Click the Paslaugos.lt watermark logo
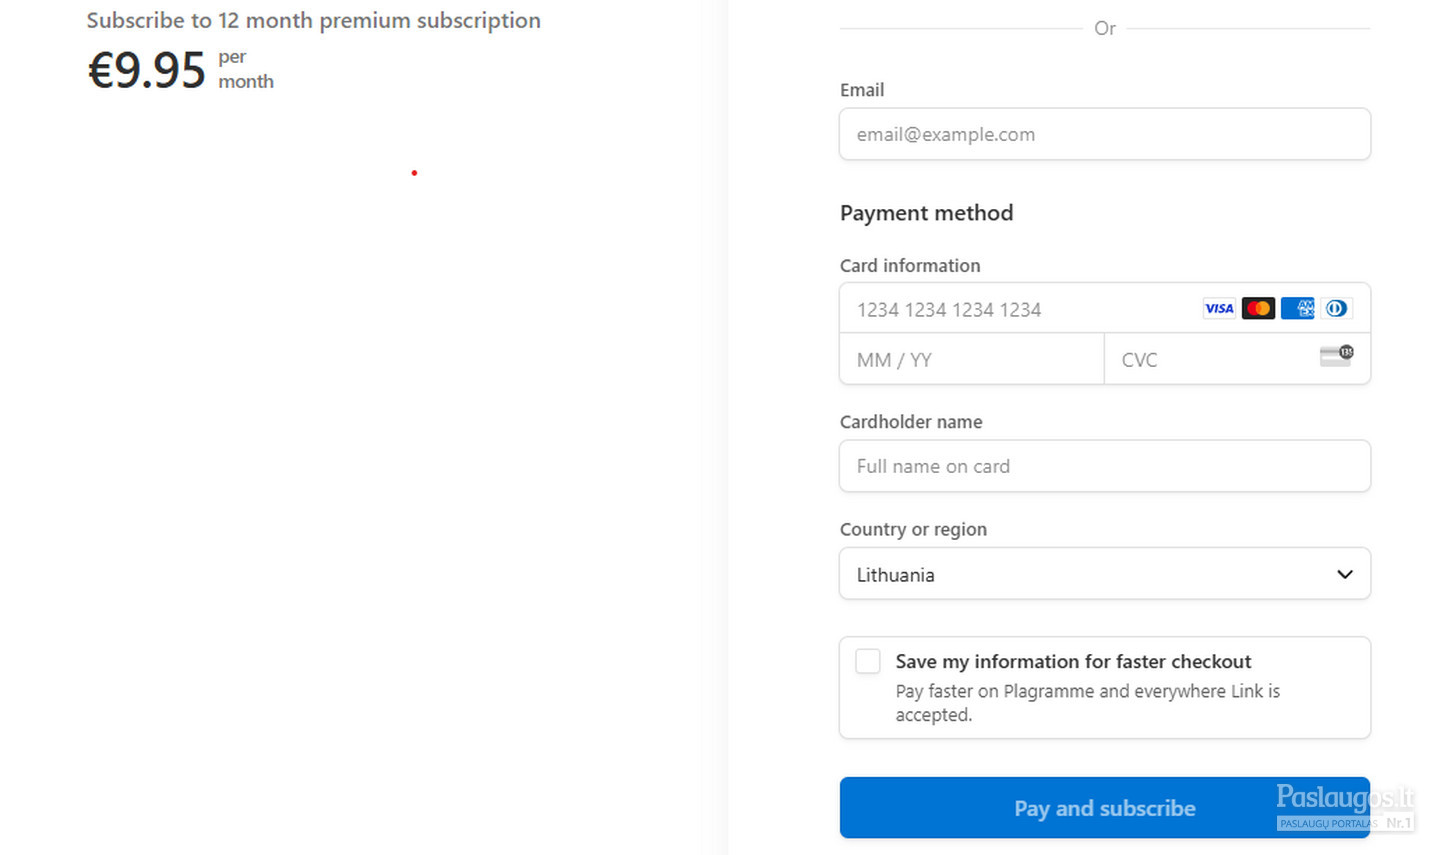The height and width of the screenshot is (855, 1440). click(1345, 807)
